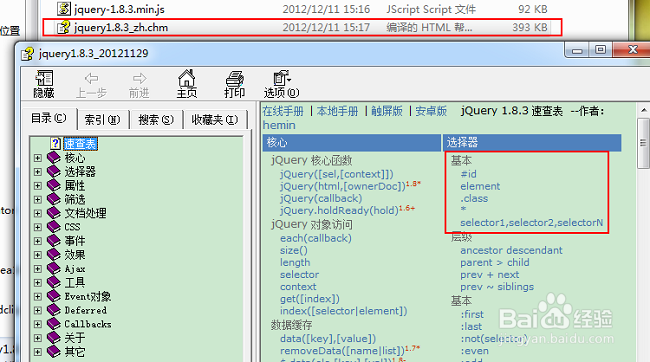The width and height of the screenshot is (650, 362).
Task: Click the 选择器 column header
Action: [x=532, y=143]
